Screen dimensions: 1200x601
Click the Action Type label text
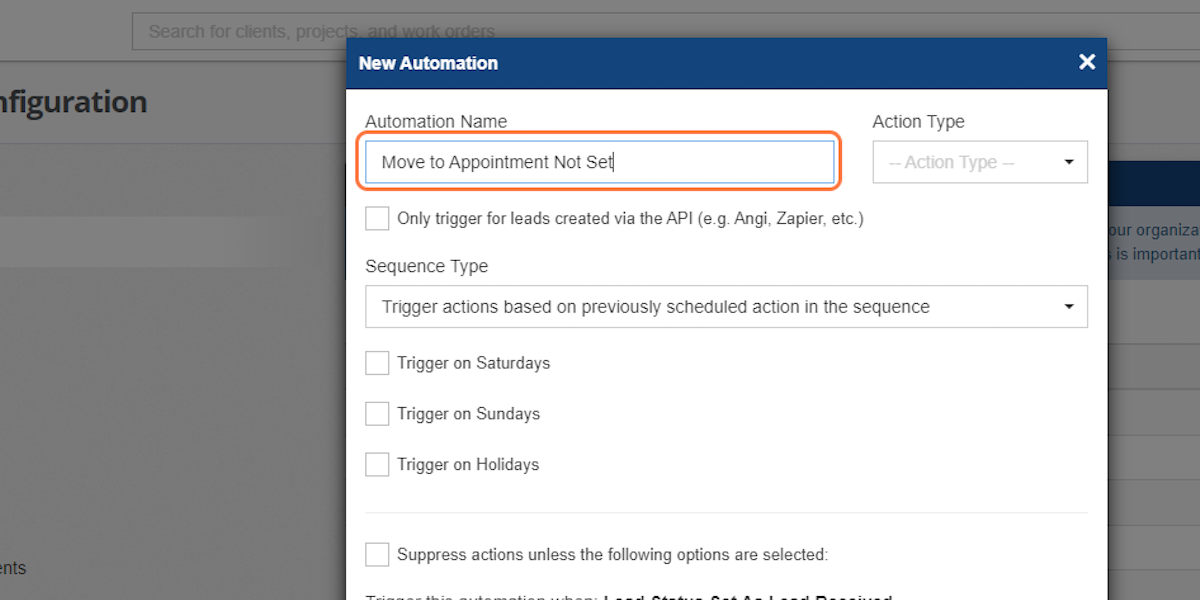tap(918, 121)
